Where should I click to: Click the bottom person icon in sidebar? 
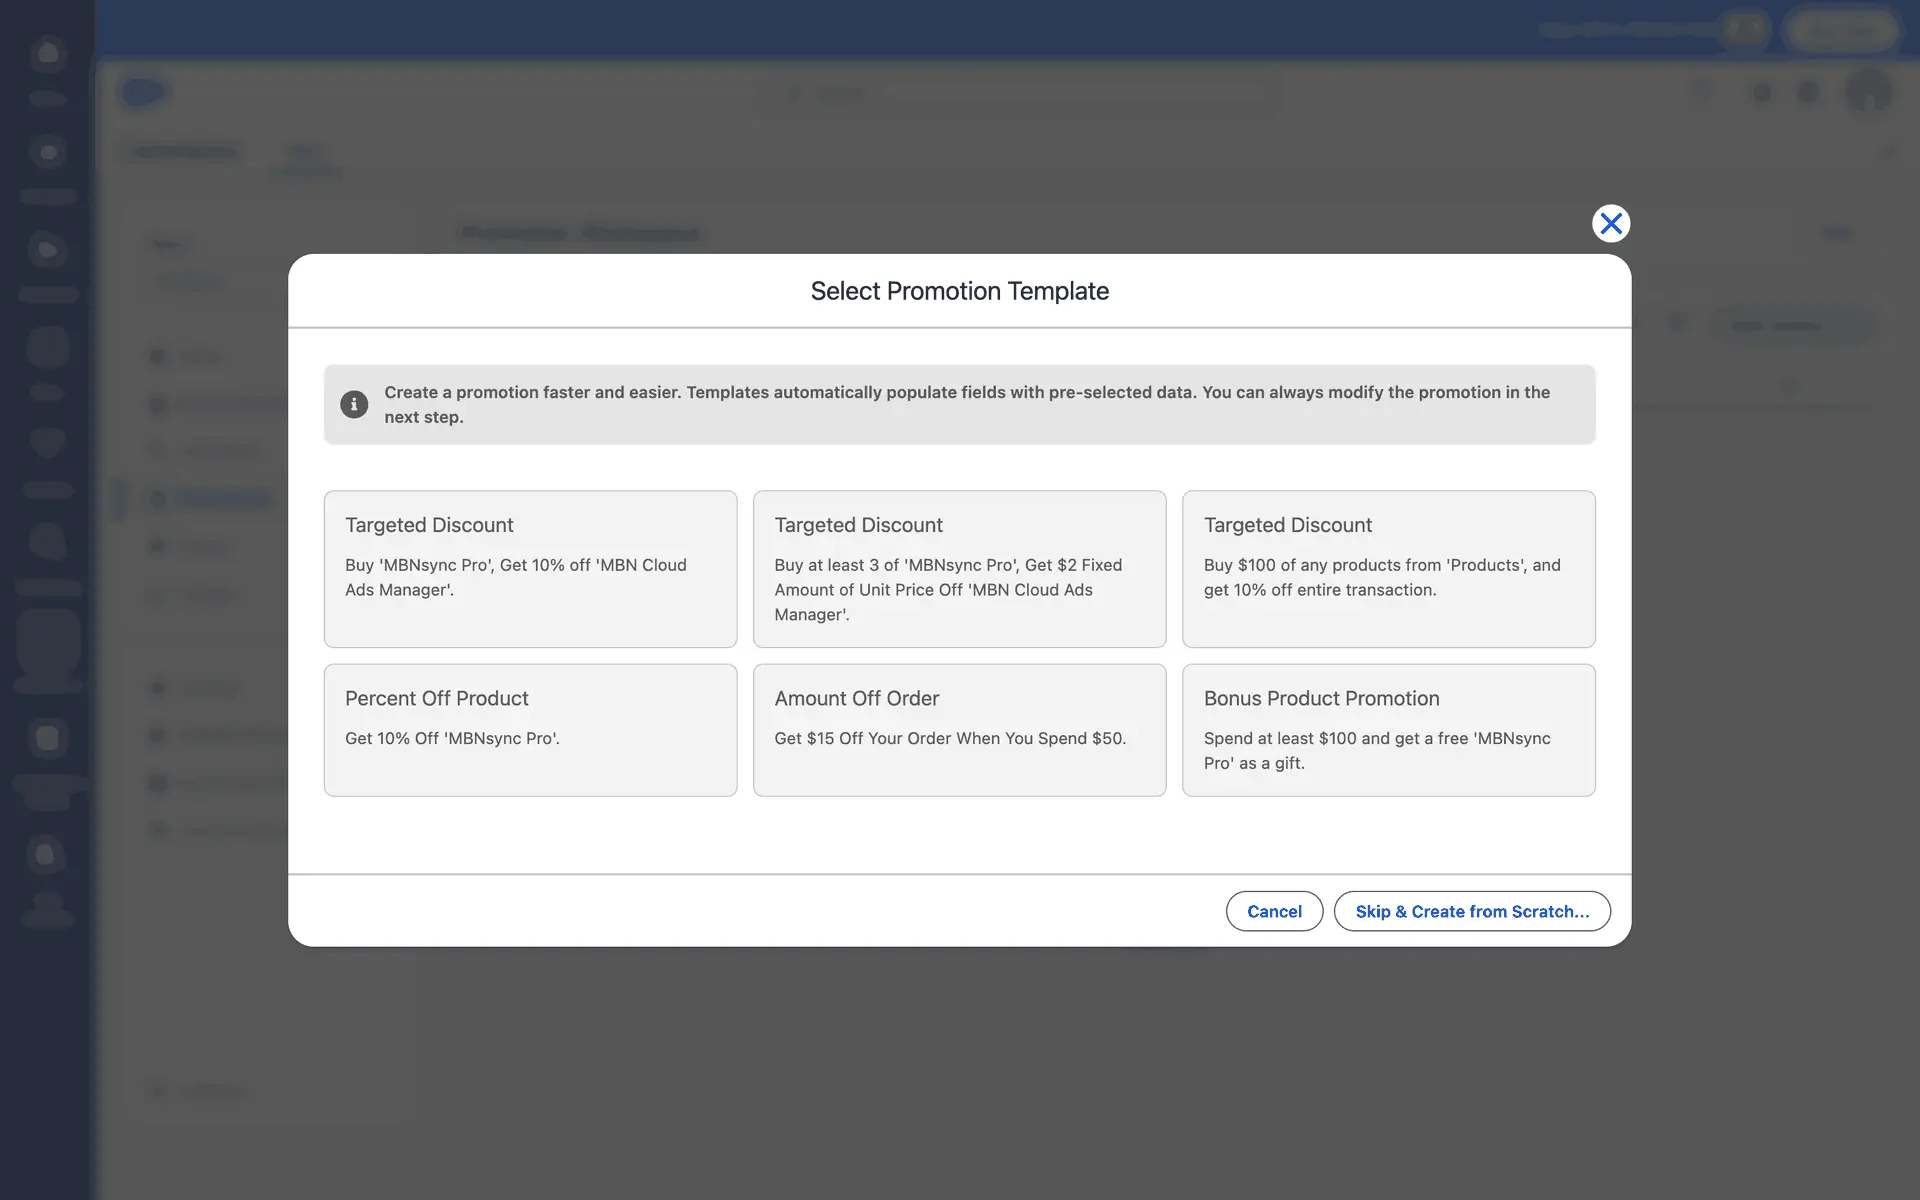[x=47, y=908]
